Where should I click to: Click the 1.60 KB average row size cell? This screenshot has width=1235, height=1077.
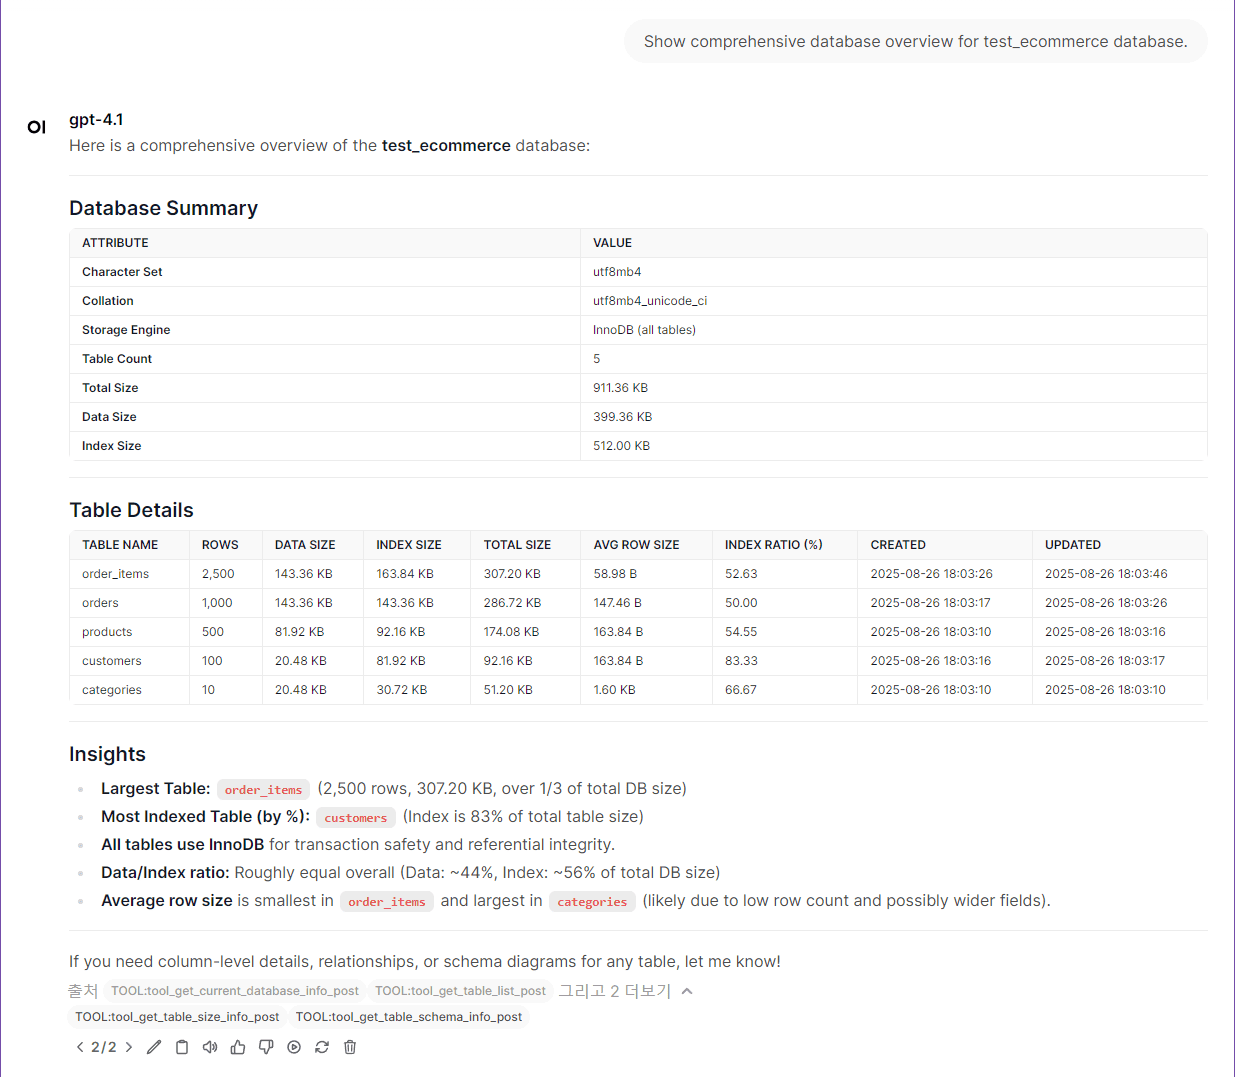click(647, 690)
